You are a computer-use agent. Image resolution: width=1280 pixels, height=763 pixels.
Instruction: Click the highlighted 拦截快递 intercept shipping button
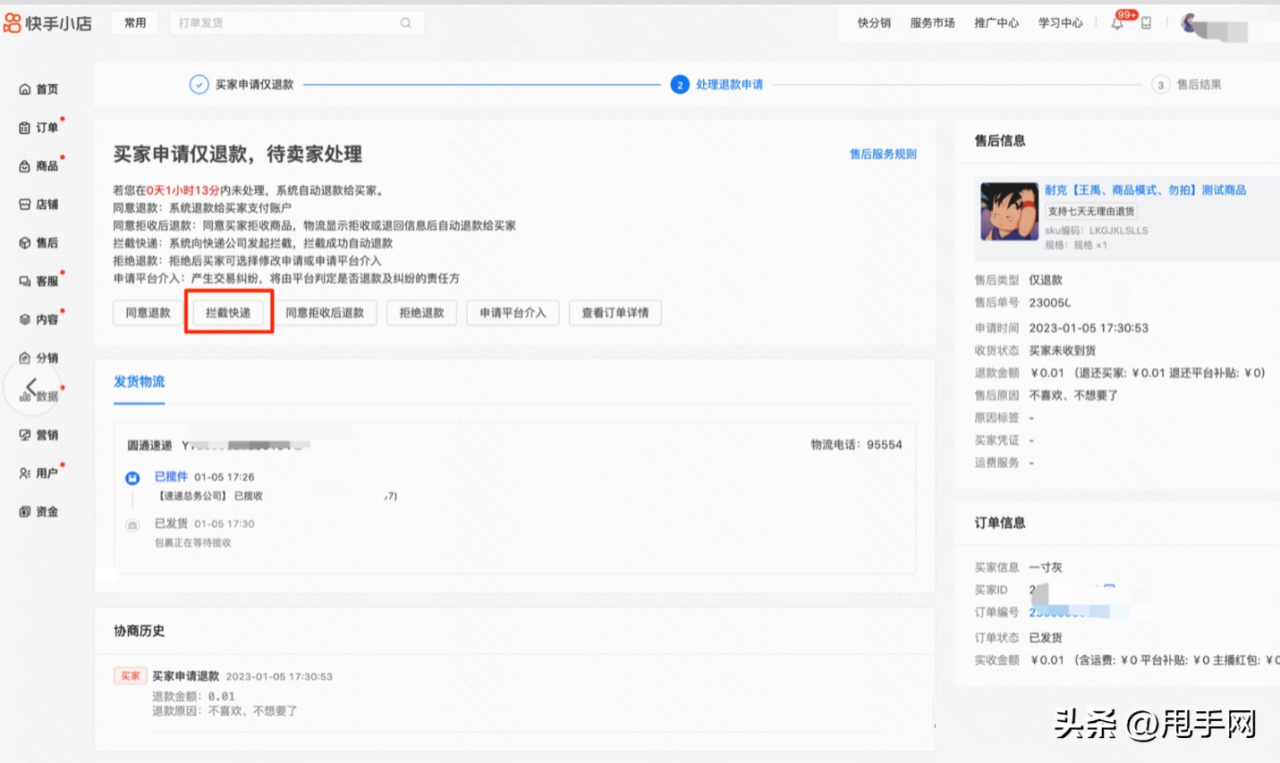[x=228, y=312]
